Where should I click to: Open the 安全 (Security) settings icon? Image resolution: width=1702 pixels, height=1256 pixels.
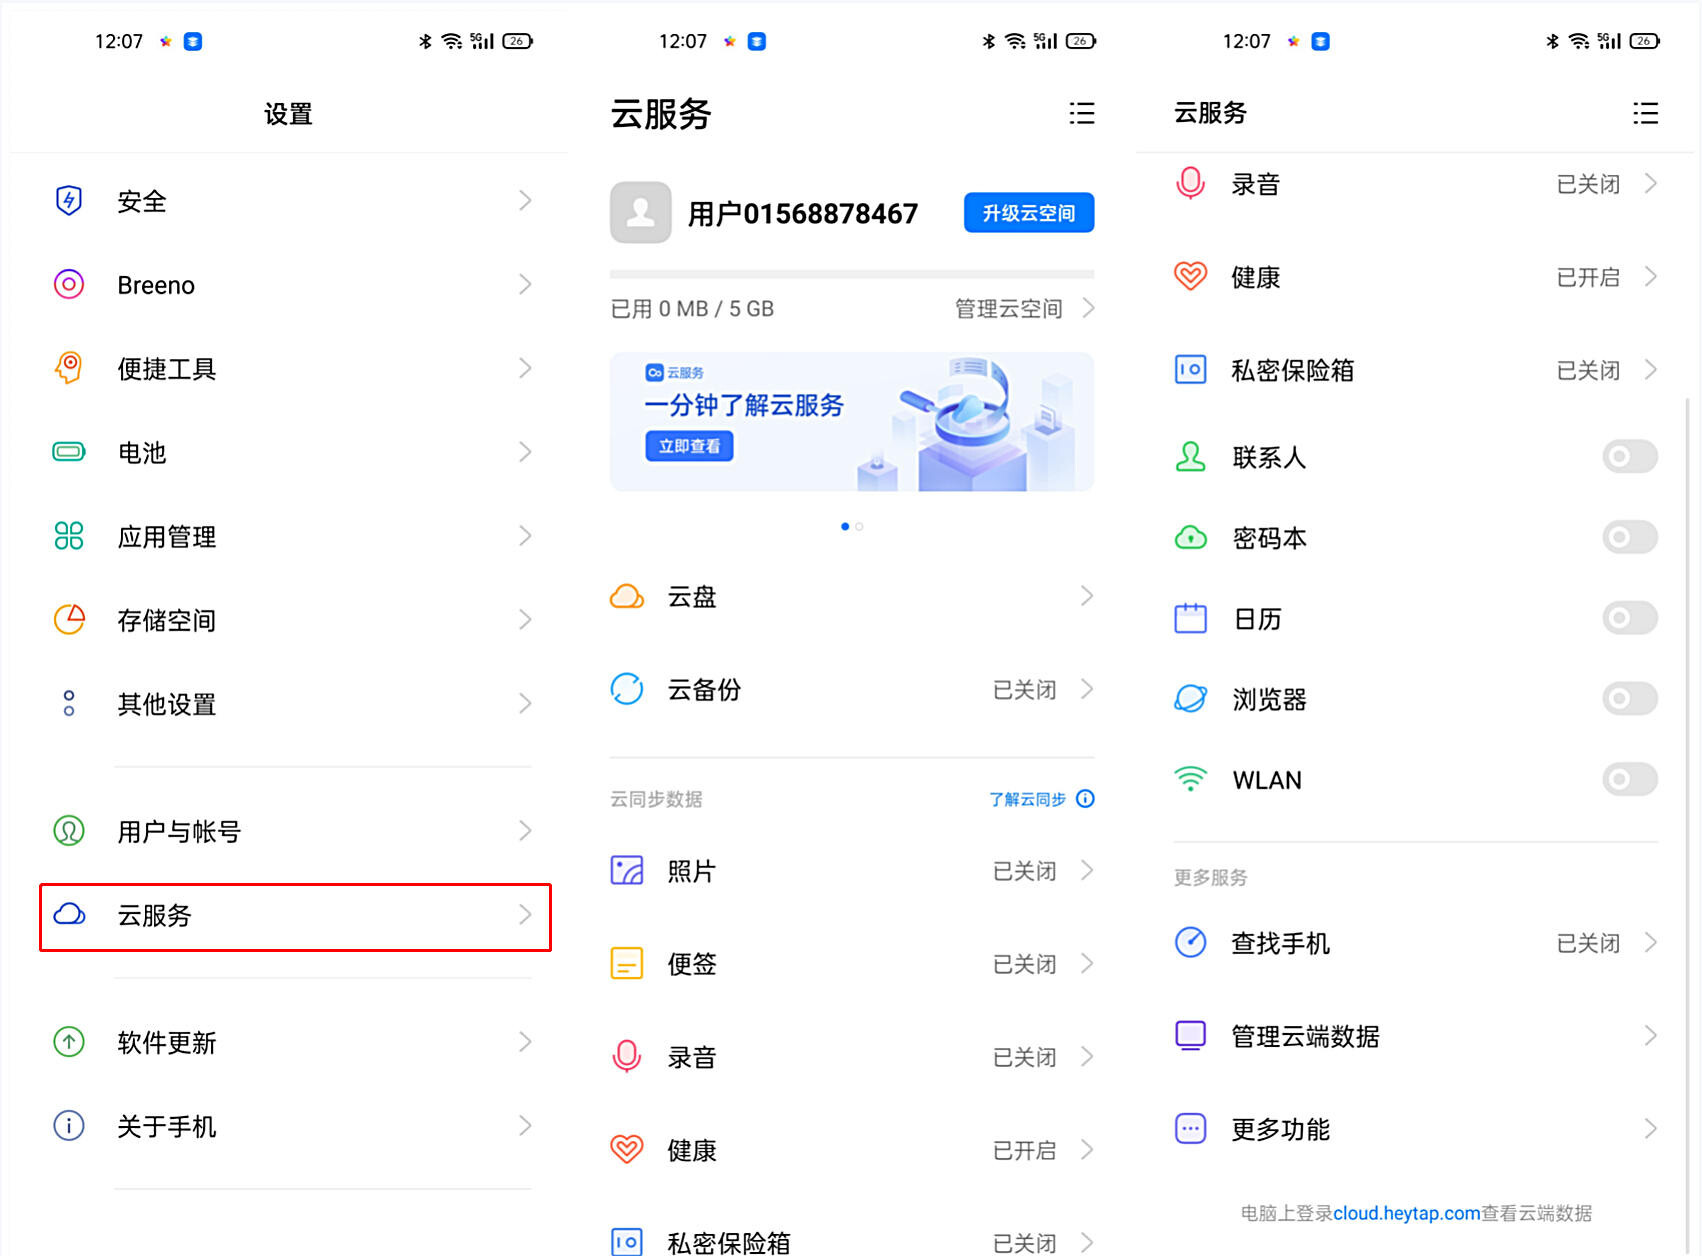point(67,200)
